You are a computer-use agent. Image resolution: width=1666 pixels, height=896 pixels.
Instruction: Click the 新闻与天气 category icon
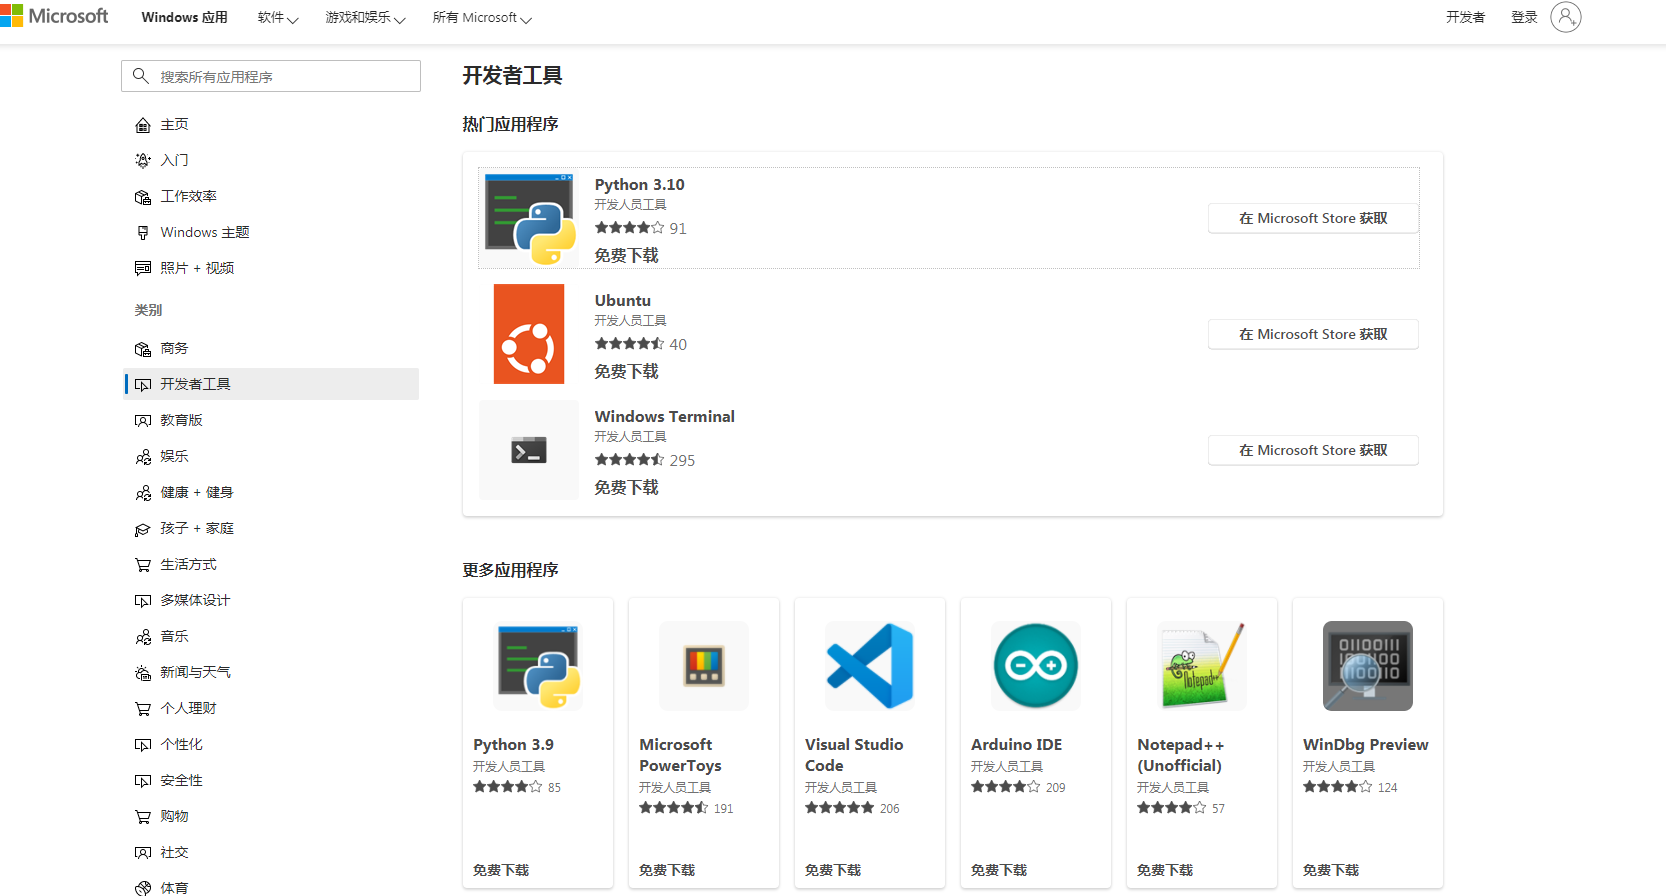(x=143, y=673)
